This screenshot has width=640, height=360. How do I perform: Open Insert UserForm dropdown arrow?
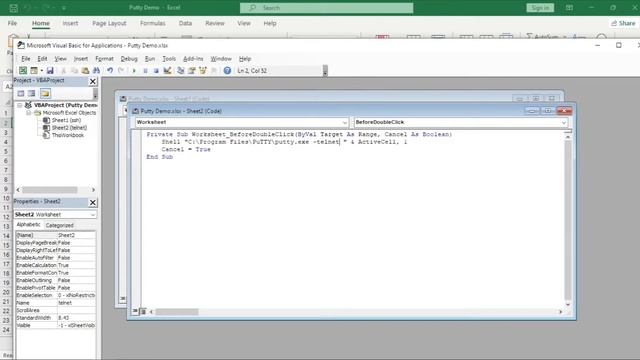(x=42, y=71)
